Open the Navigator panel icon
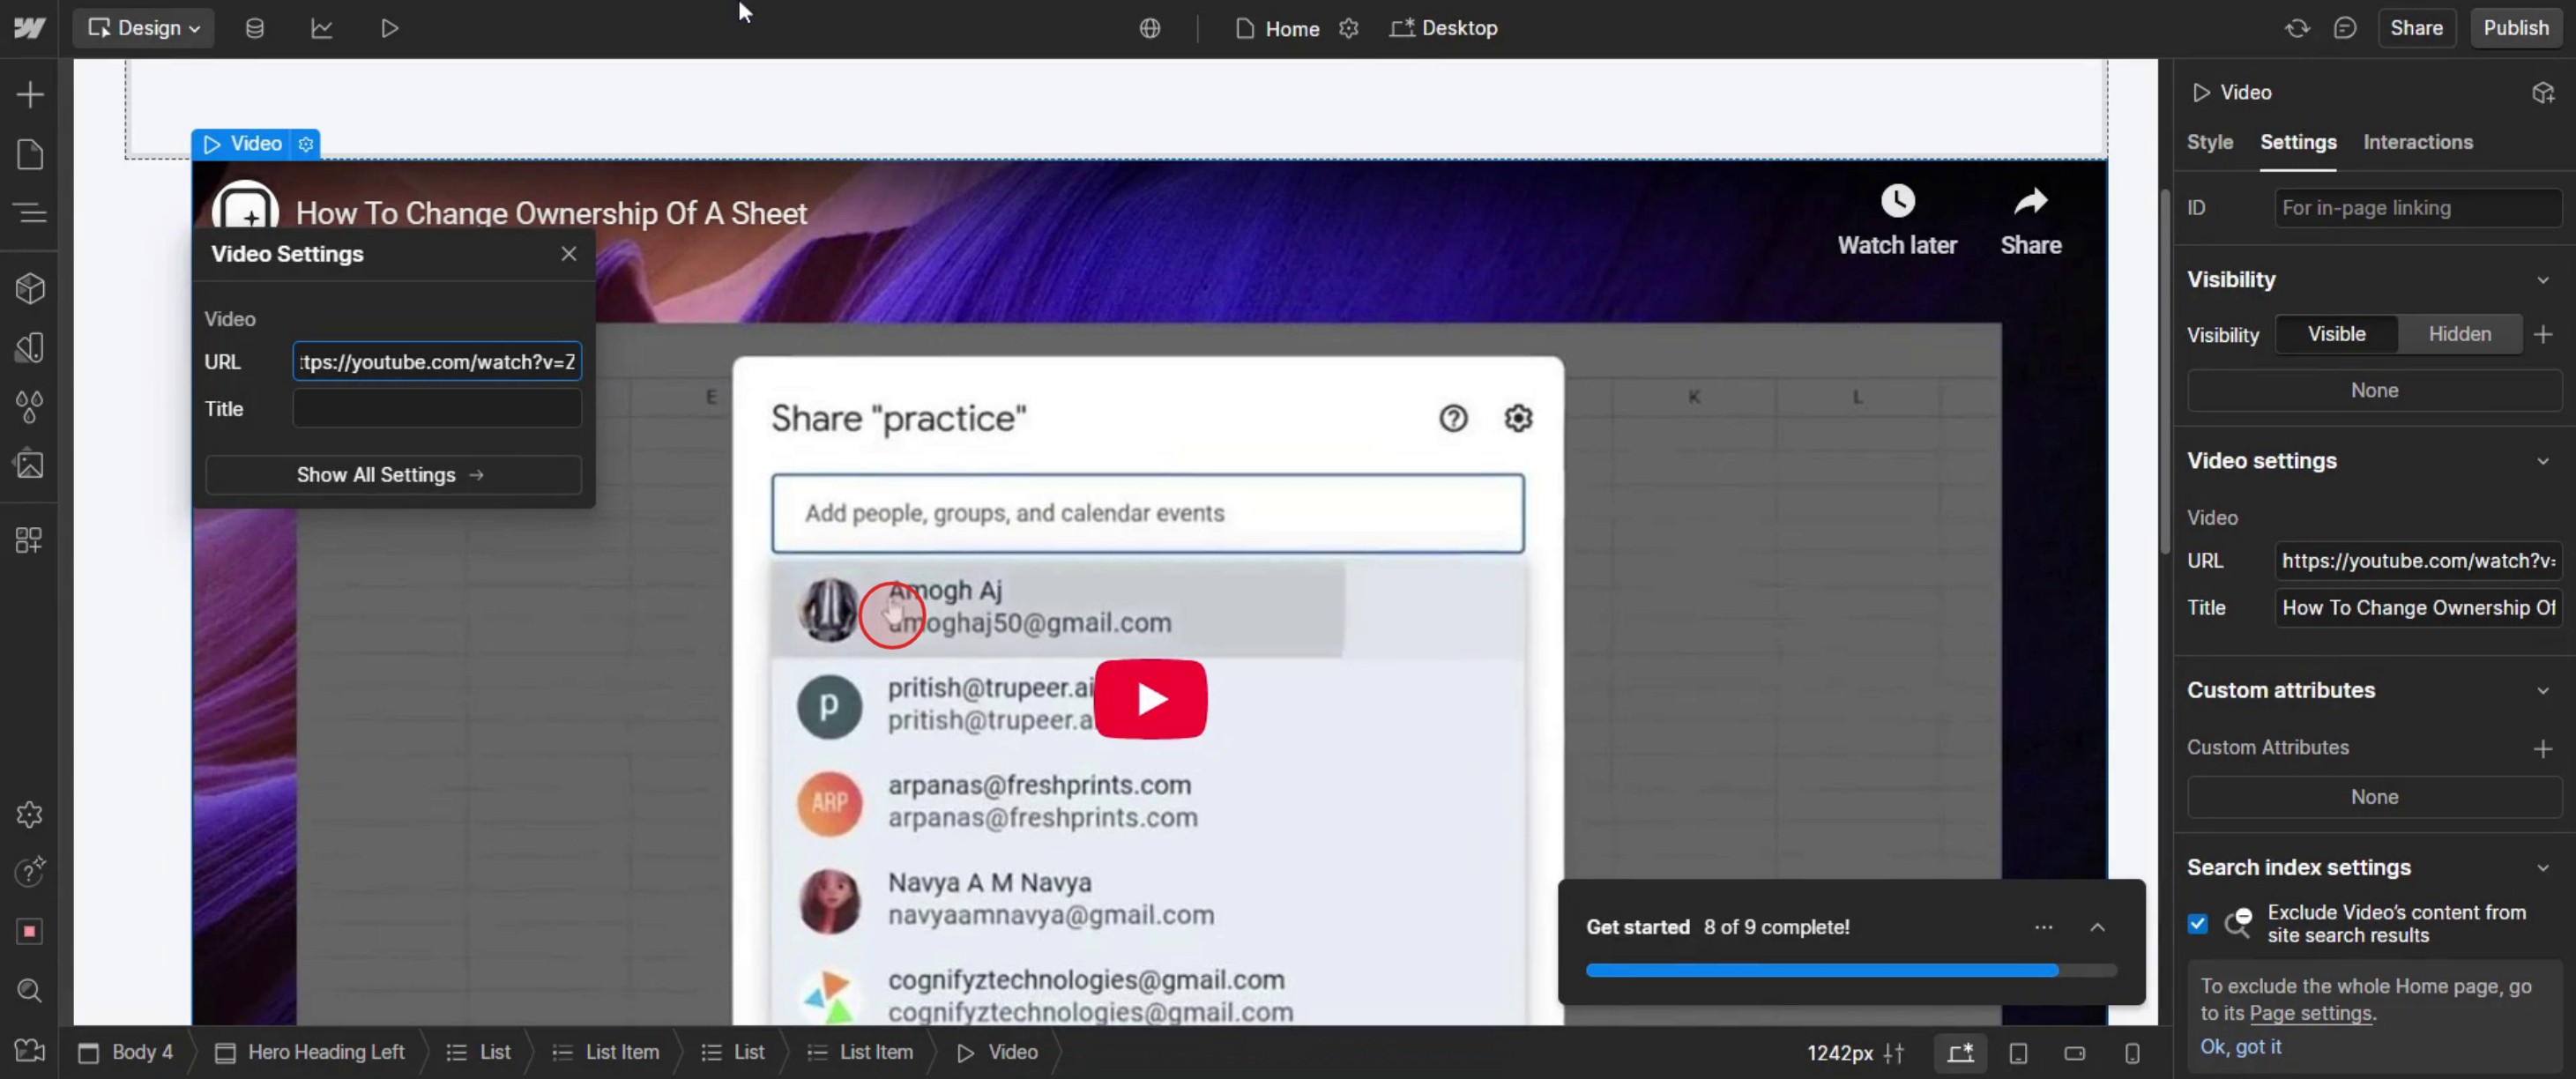 30,213
